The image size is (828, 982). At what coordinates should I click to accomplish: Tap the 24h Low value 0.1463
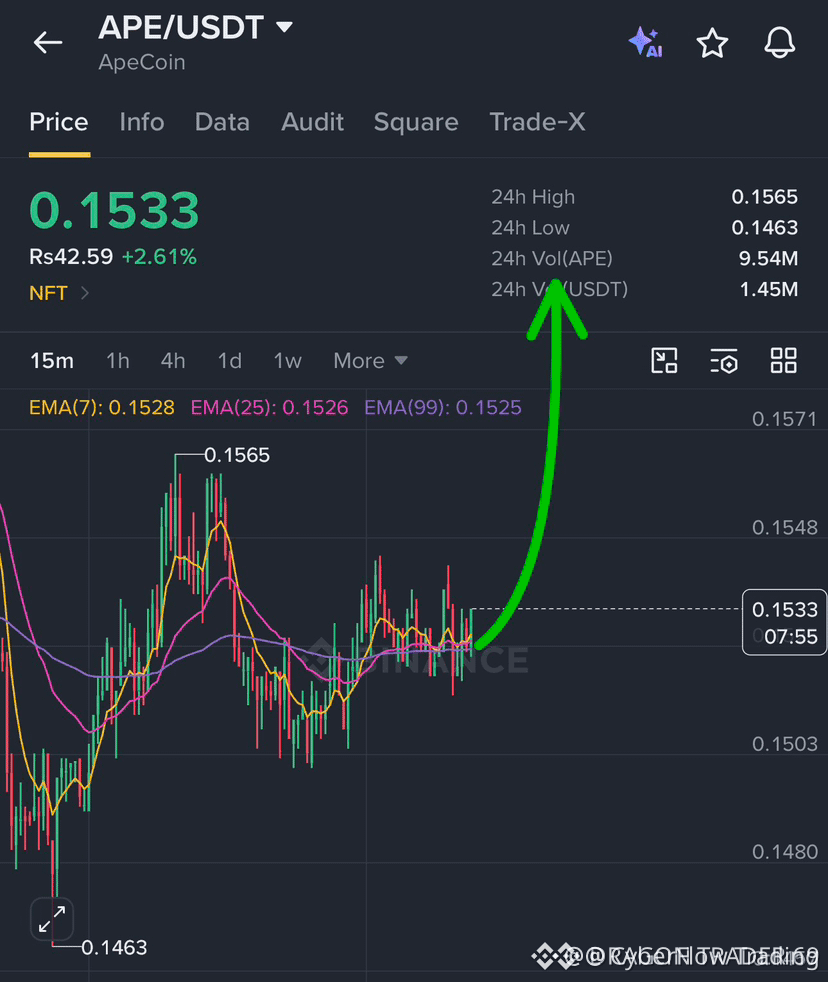(765, 228)
